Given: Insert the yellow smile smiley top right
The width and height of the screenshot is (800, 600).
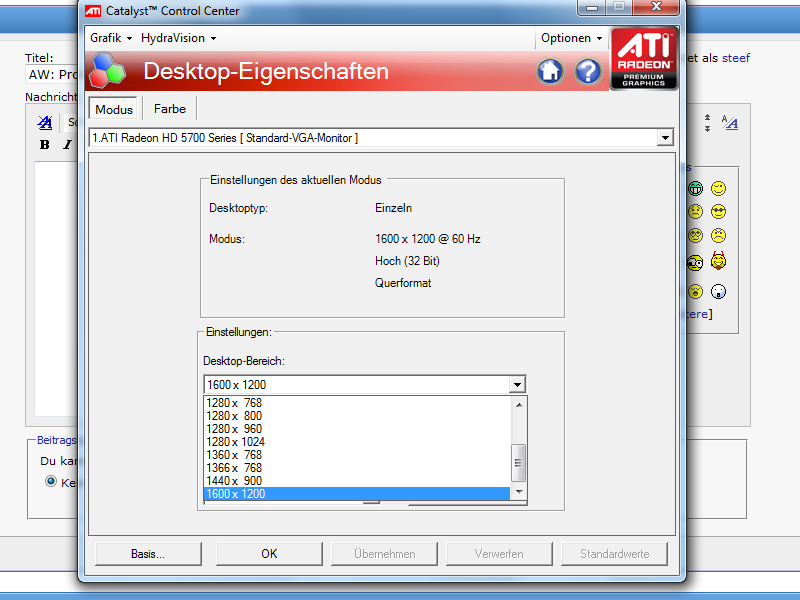Looking at the screenshot, I should pos(718,189).
